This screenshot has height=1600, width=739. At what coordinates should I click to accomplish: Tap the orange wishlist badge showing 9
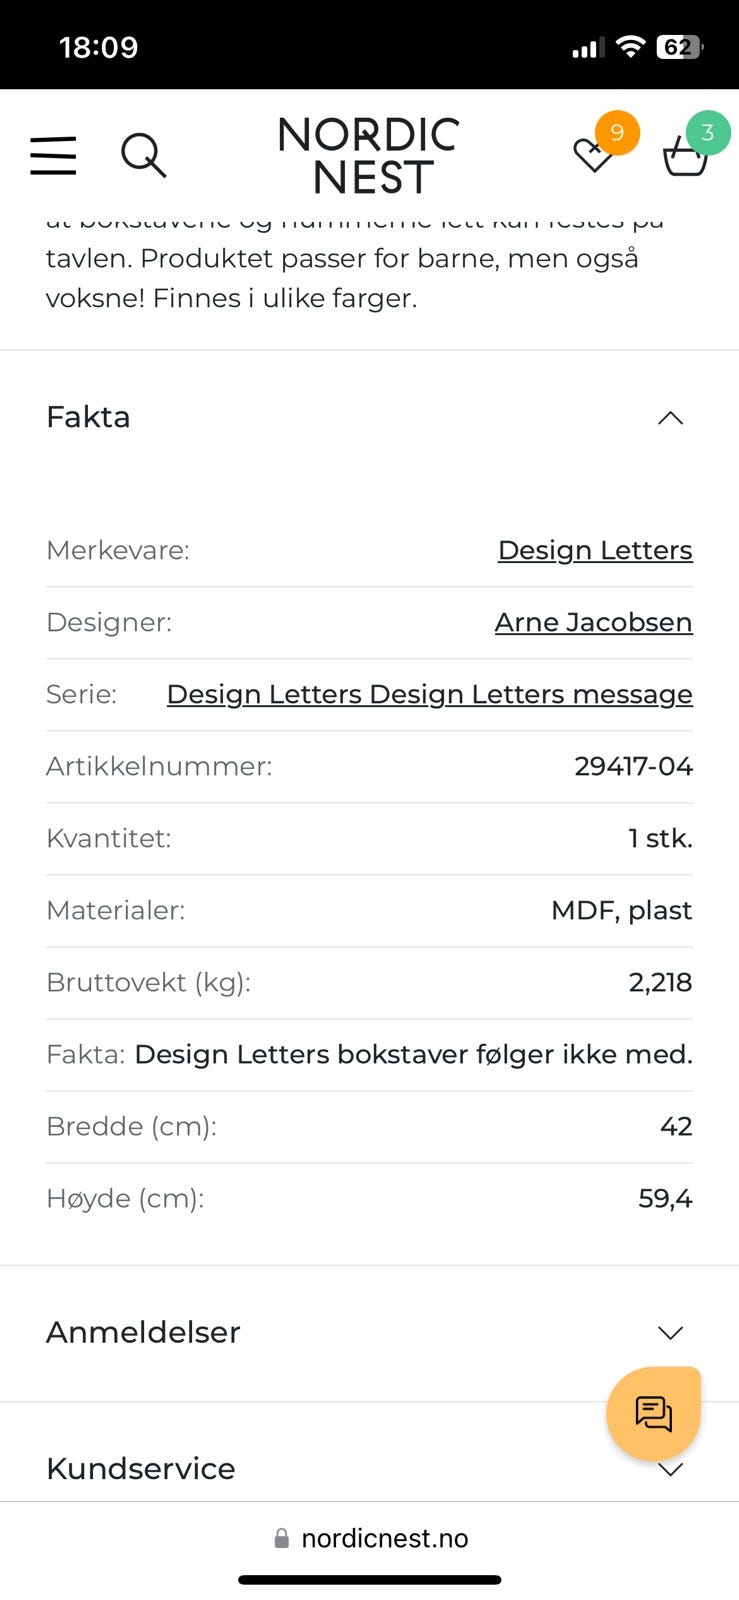point(617,132)
